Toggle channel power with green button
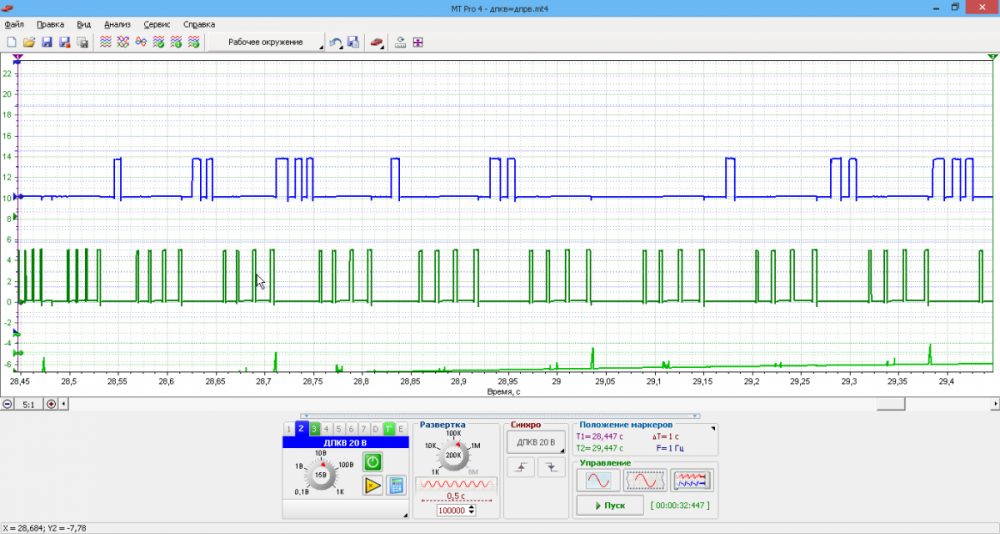 371,462
